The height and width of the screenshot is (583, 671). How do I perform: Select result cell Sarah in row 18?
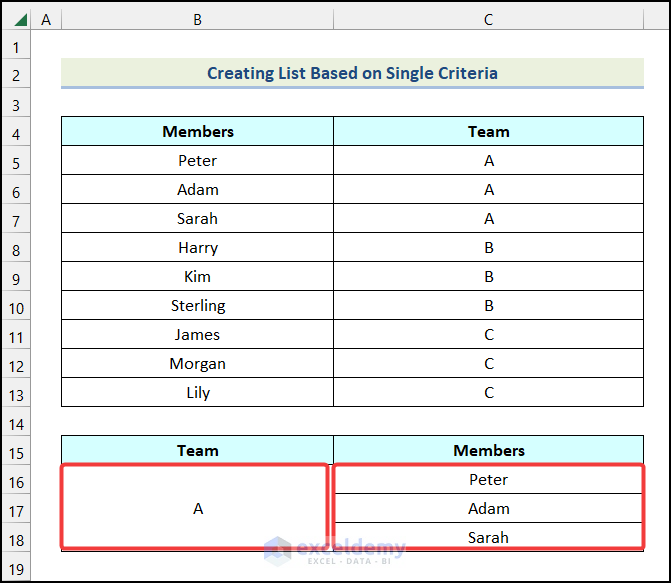488,538
